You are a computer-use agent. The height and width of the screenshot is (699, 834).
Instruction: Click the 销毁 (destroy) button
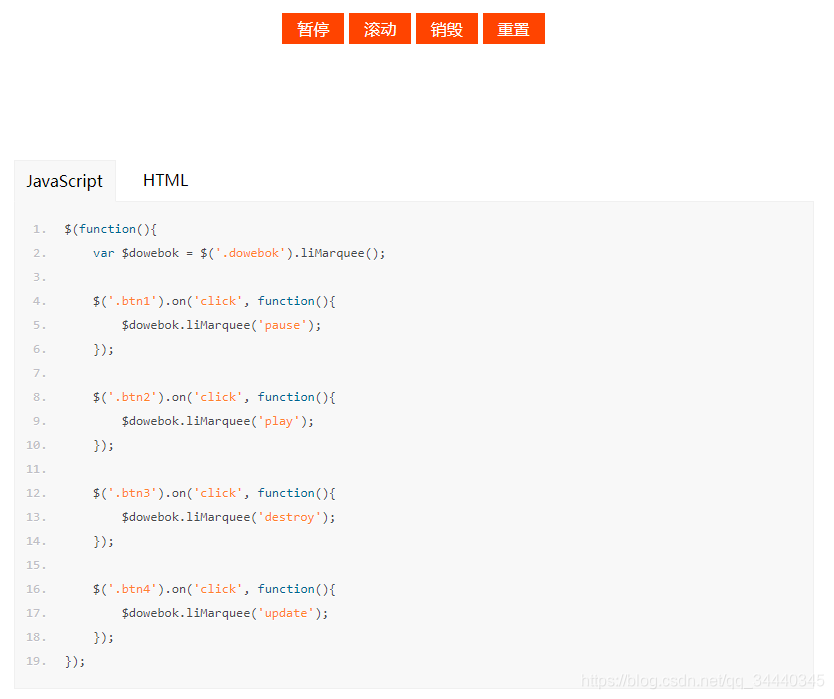click(x=446, y=29)
